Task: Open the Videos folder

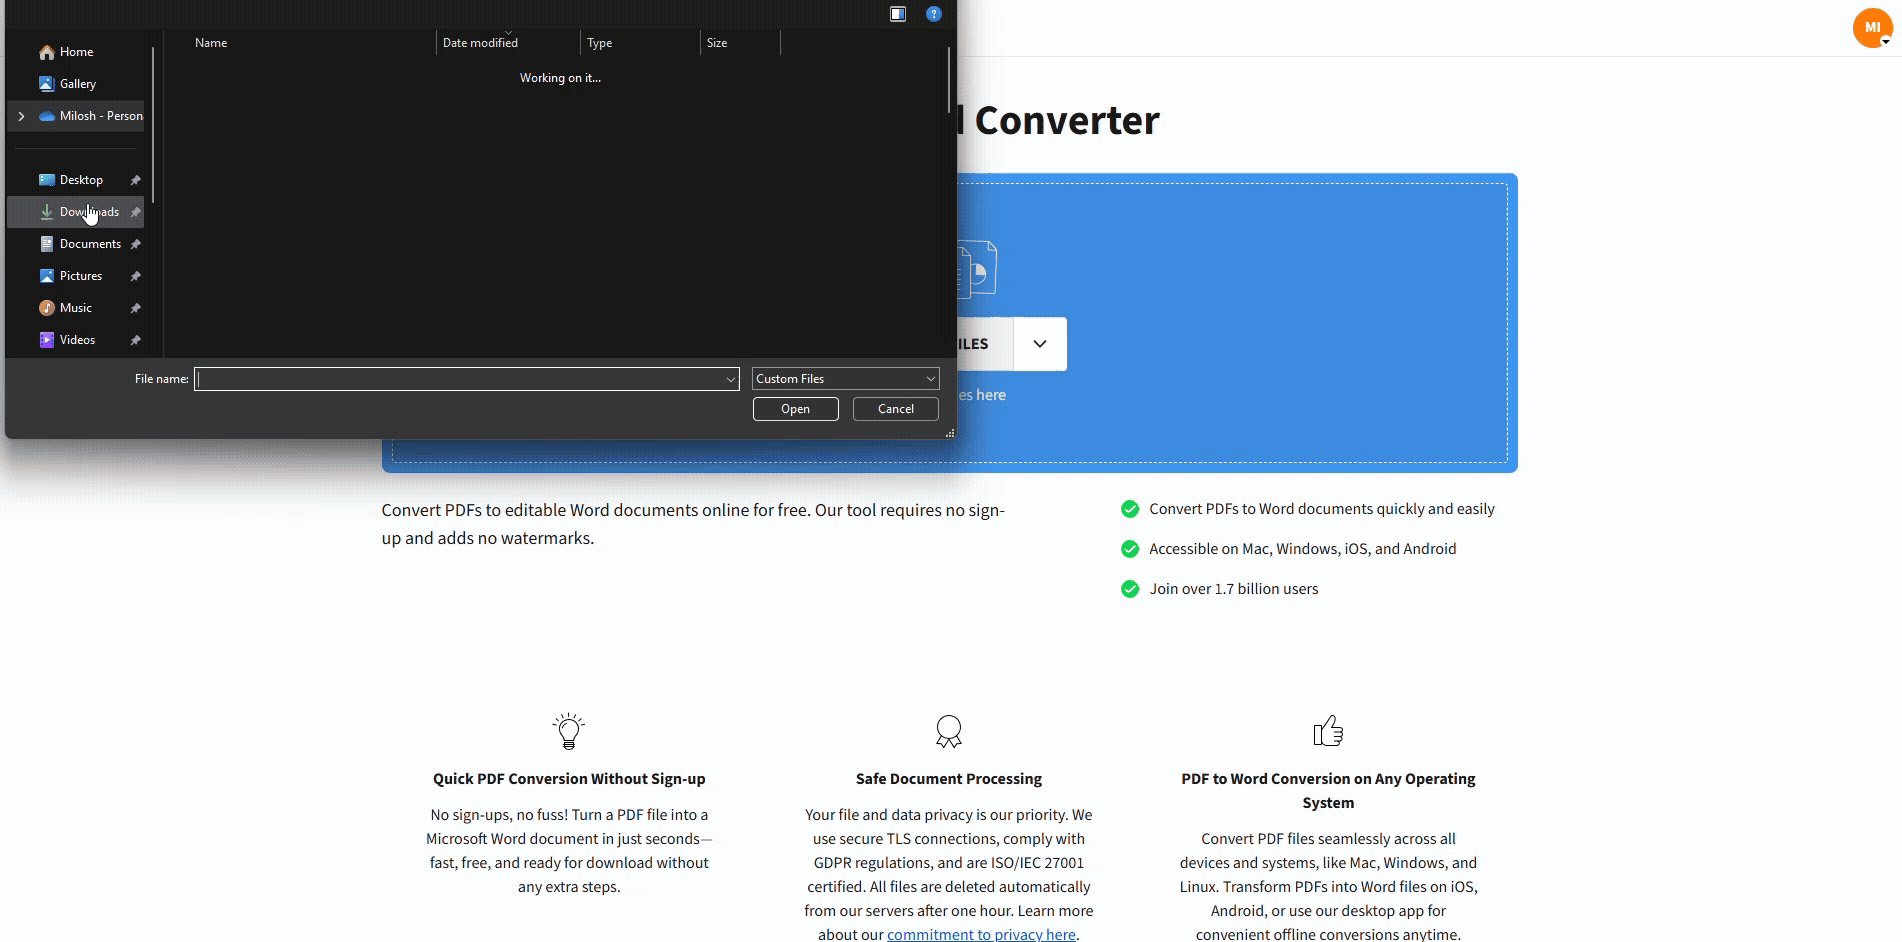Action: (x=77, y=339)
